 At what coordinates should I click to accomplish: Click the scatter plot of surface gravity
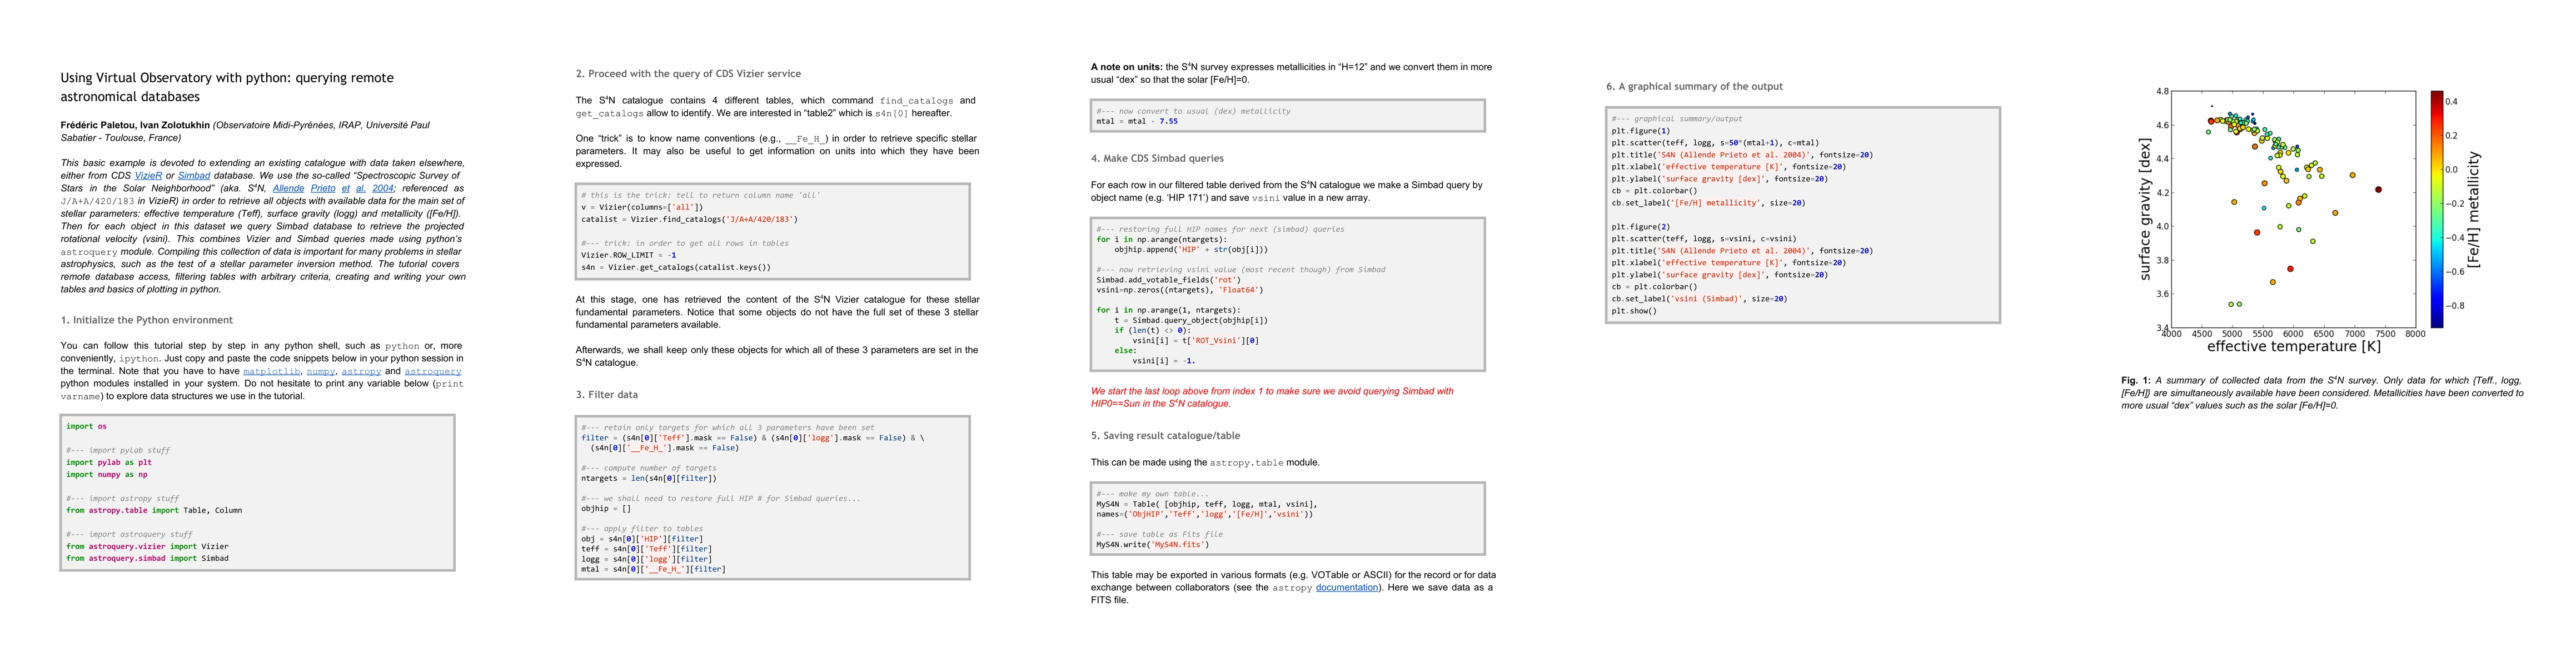coord(2294,210)
